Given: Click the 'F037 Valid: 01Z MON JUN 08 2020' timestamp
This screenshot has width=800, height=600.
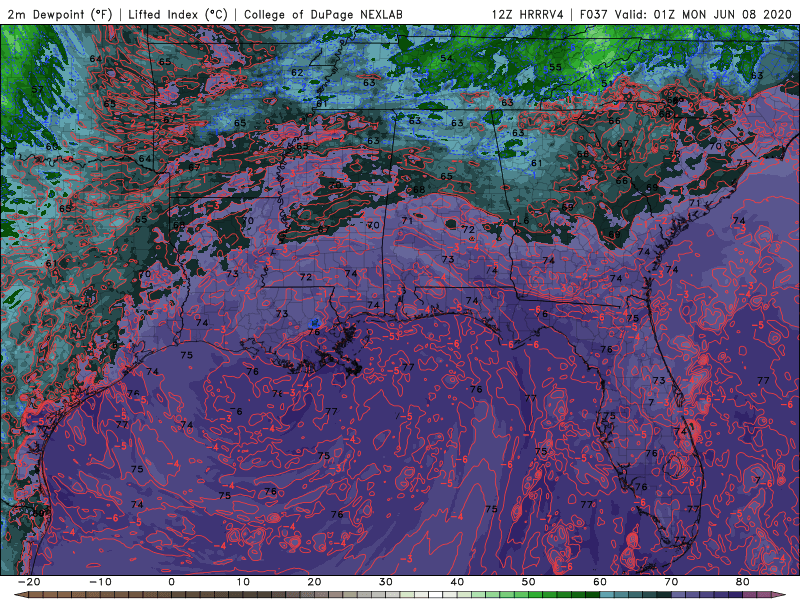Looking at the screenshot, I should (x=685, y=14).
